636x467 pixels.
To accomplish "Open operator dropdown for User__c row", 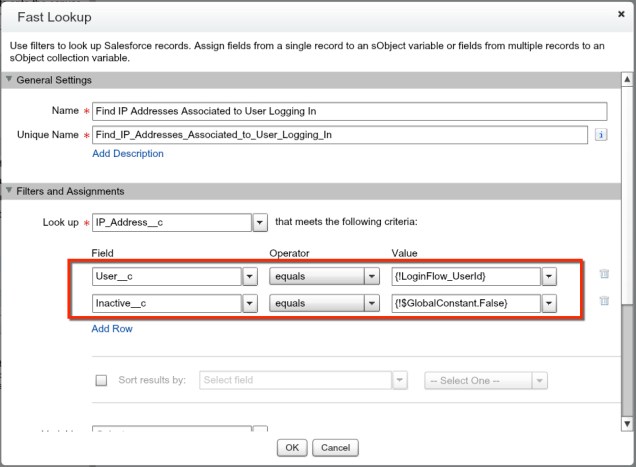I will [x=372, y=276].
